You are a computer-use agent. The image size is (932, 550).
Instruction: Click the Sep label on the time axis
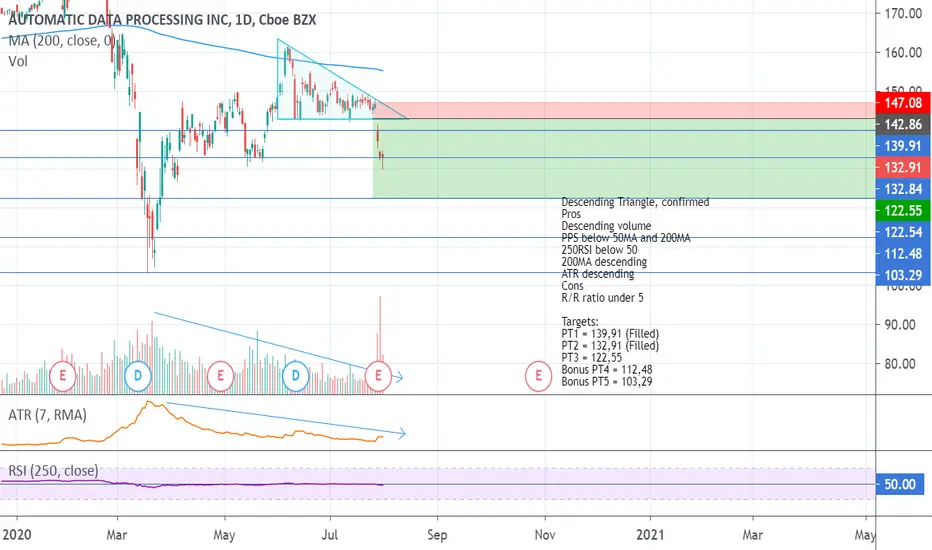[x=437, y=535]
